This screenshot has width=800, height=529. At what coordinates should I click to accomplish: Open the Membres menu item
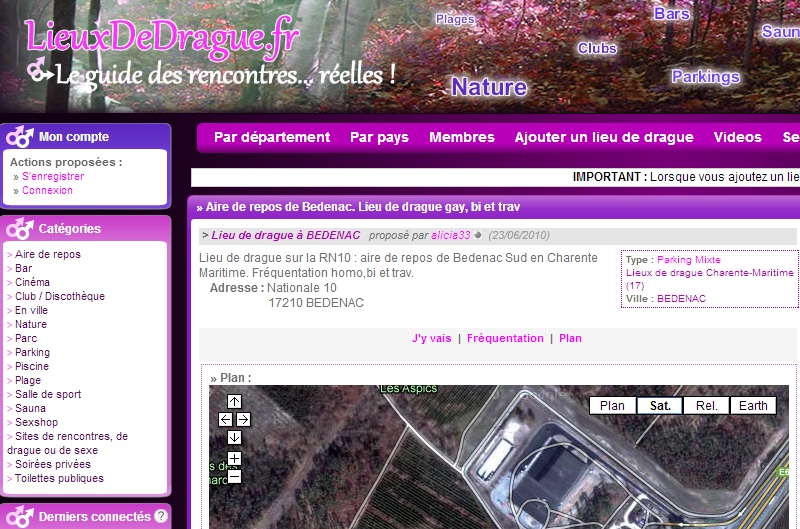pyautogui.click(x=462, y=137)
